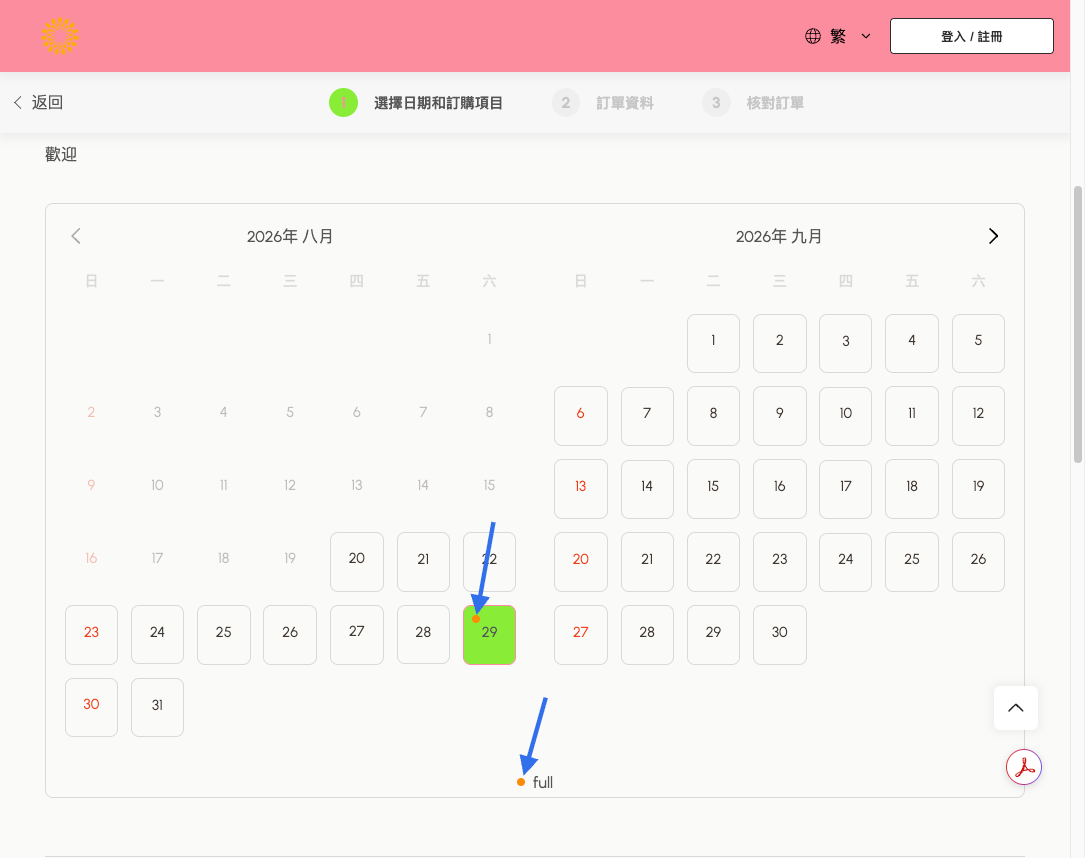Select September 8 date
This screenshot has height=858, width=1085.
coord(713,416)
